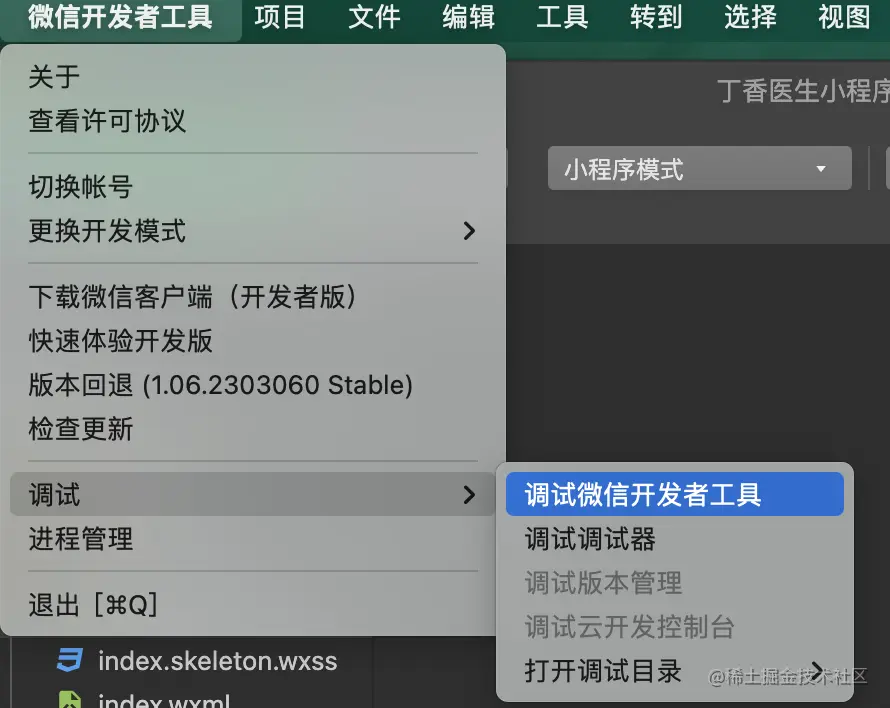Choose 下载微信客户端（开发者版）
This screenshot has width=890, height=708.
click(253, 297)
